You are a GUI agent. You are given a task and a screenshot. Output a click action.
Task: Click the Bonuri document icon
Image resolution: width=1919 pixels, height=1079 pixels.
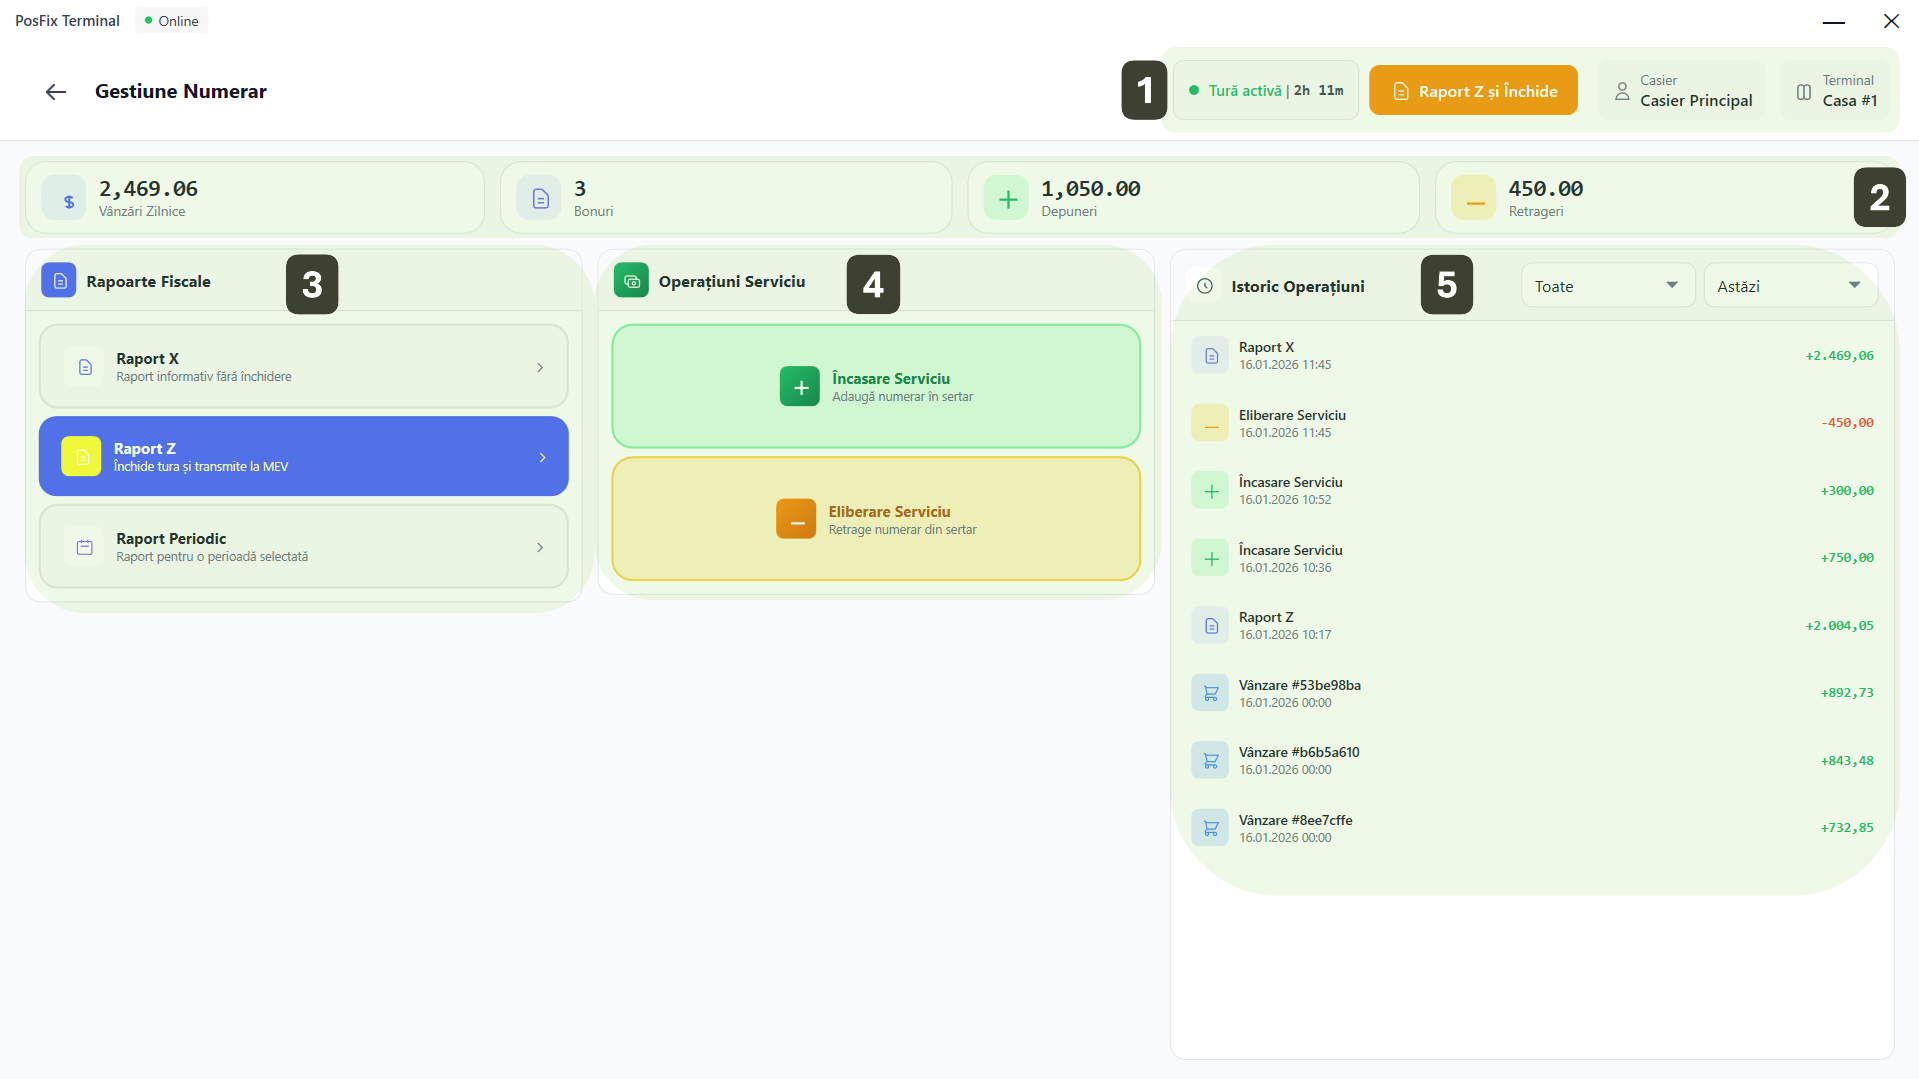coord(540,200)
